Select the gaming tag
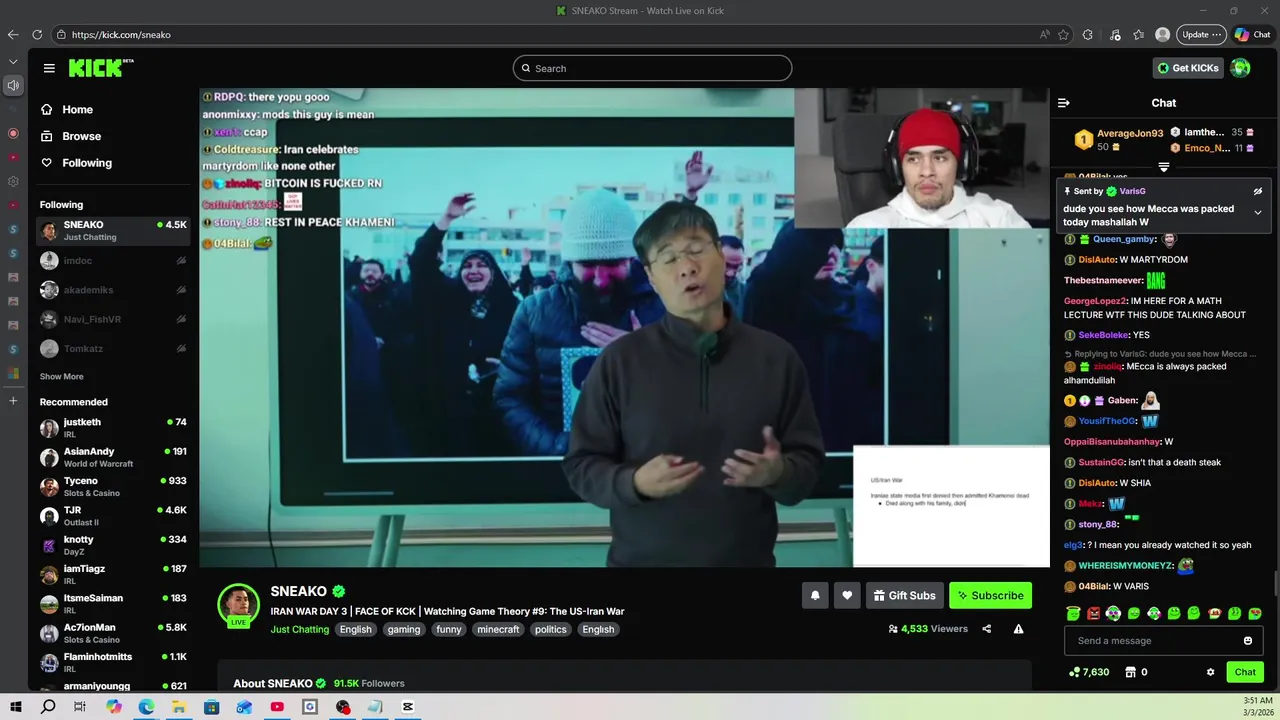Screen dimensions: 1280x720 coord(404,629)
